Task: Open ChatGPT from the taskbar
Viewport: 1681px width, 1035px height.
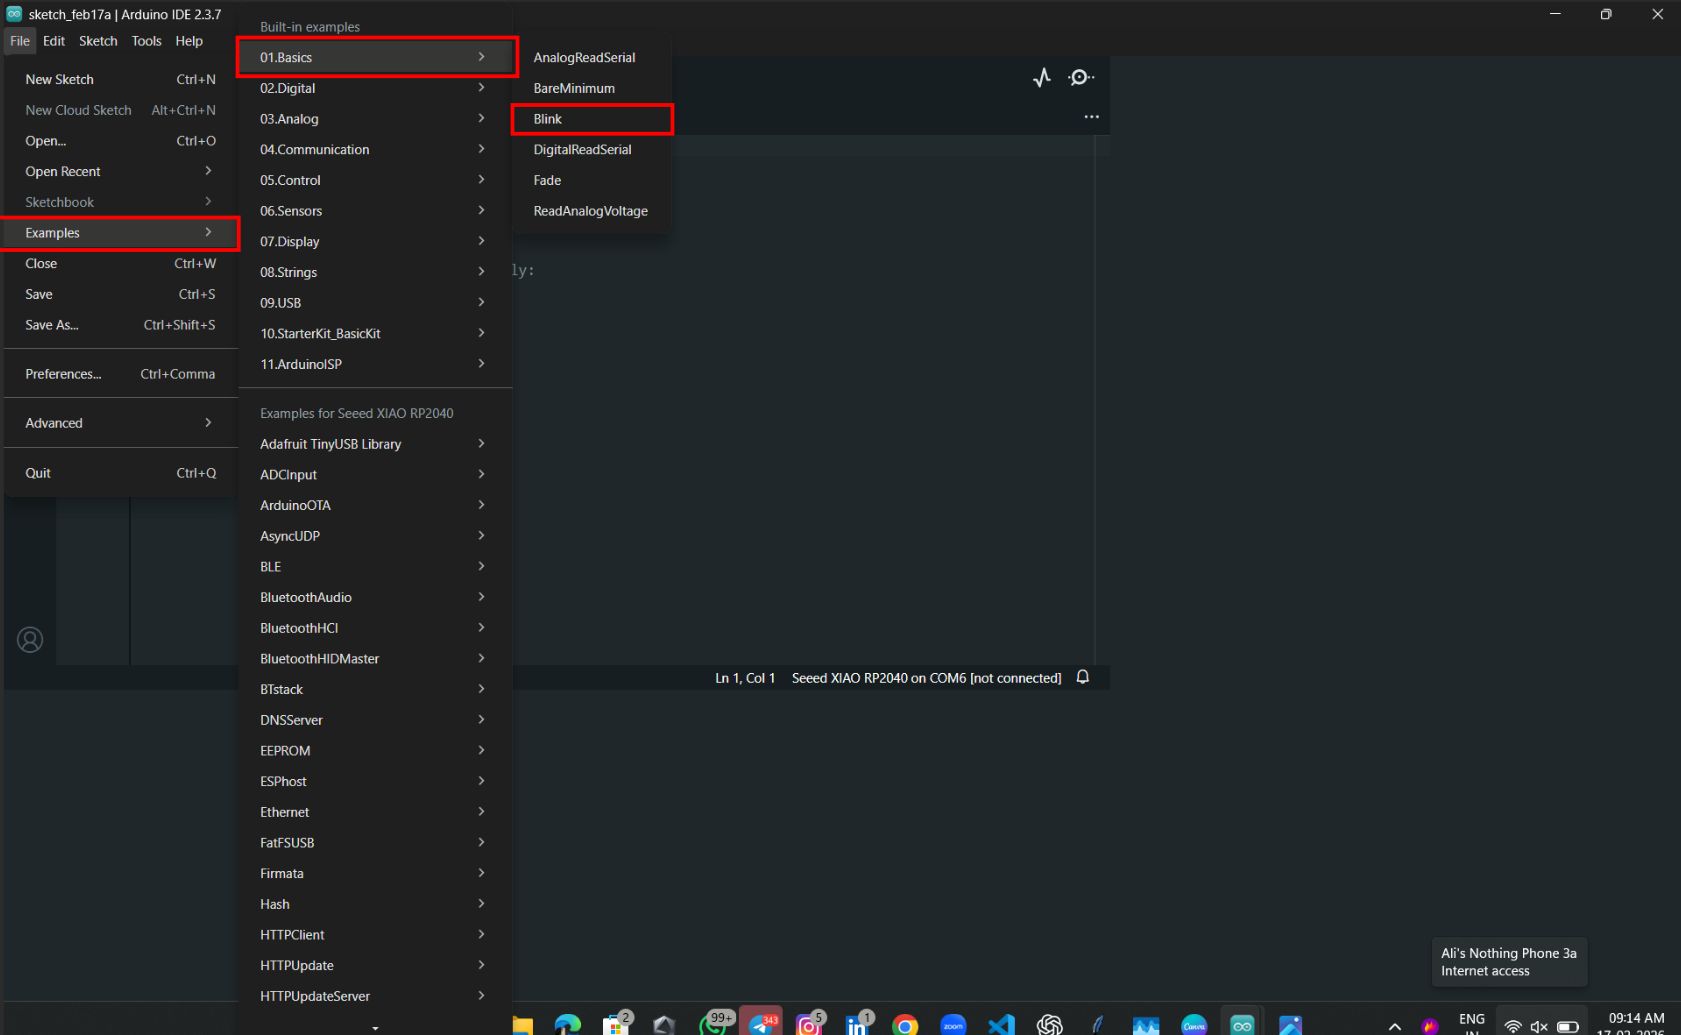Action: click(1049, 1024)
